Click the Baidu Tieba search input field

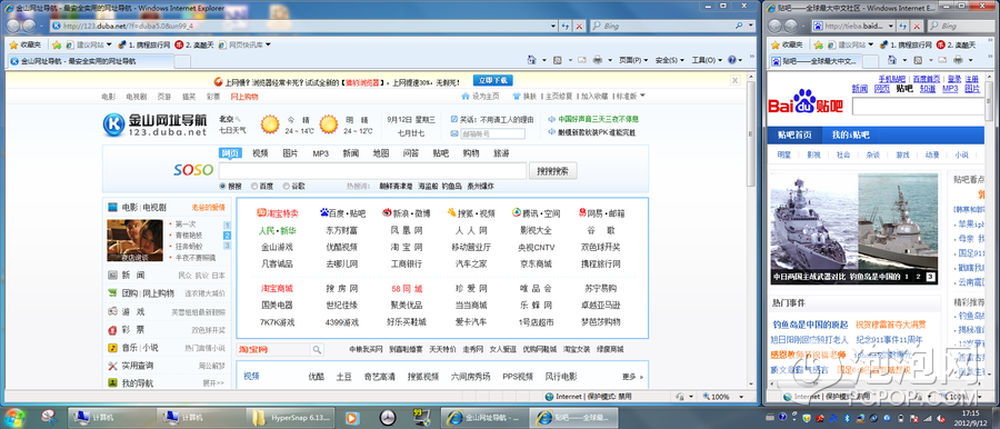(x=918, y=106)
